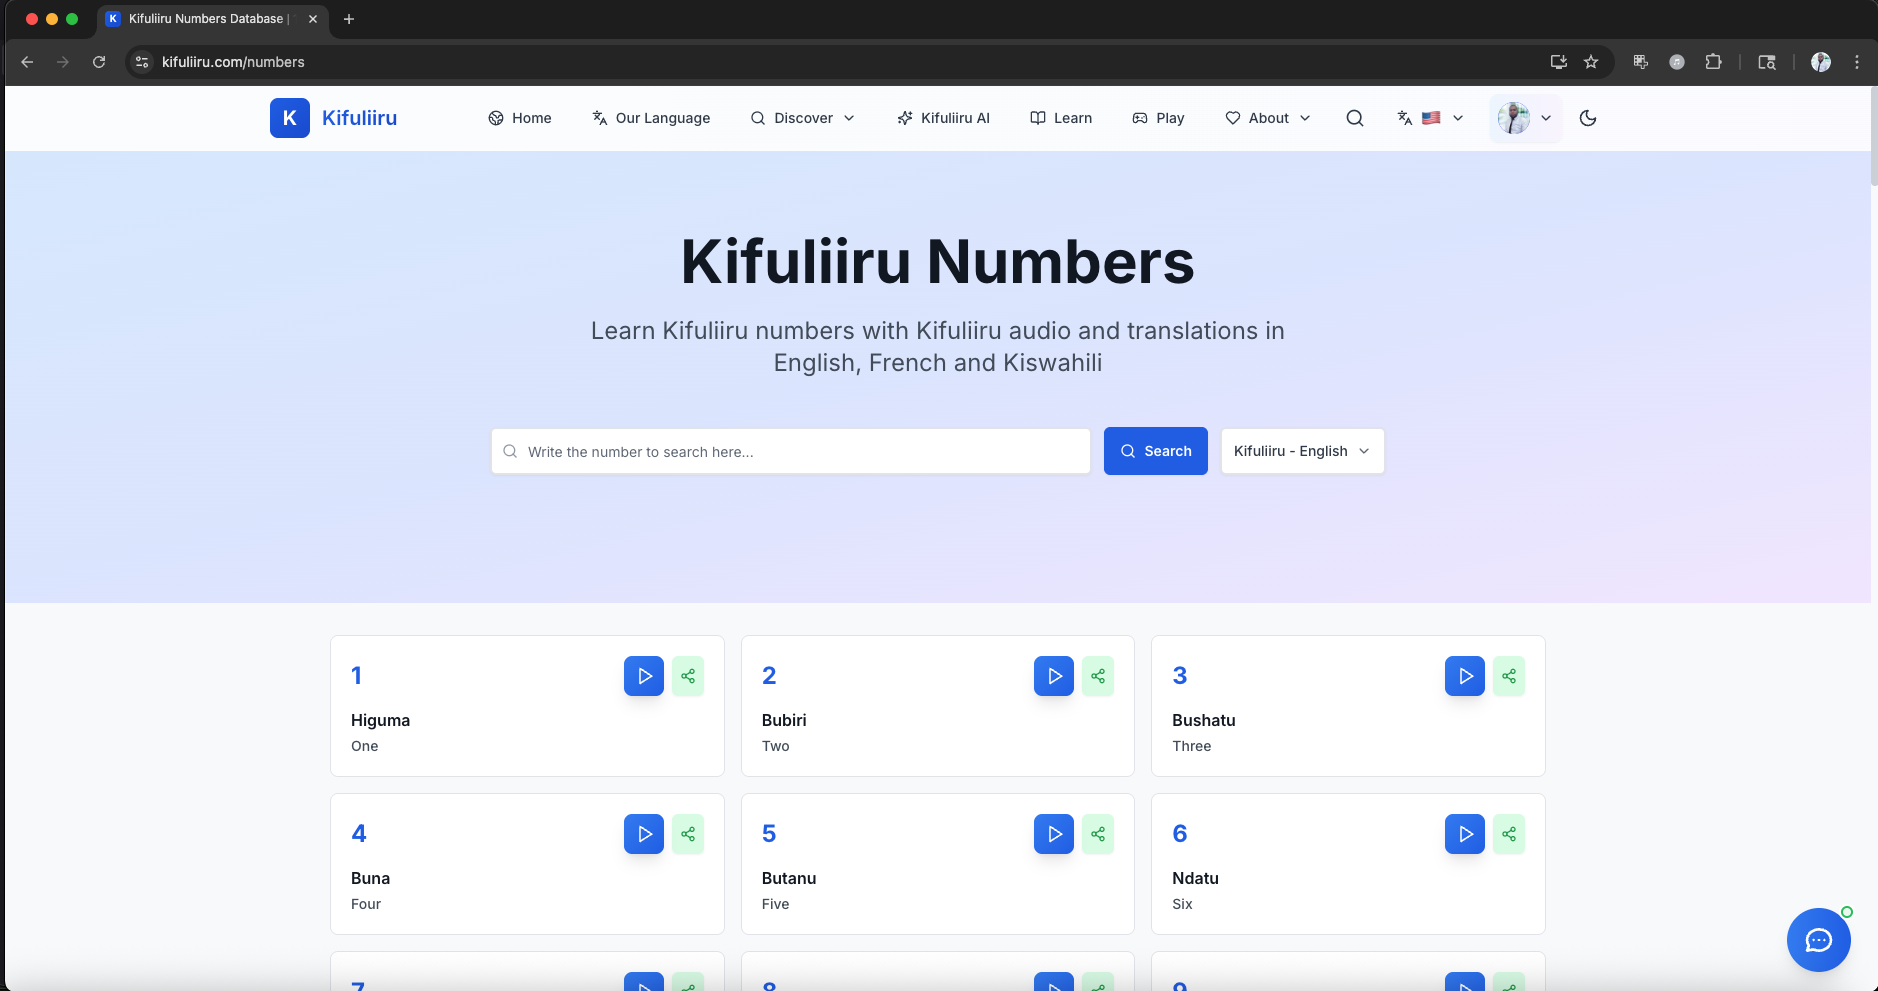This screenshot has height=991, width=1878.
Task: Play audio for Bushatu
Action: point(1464,676)
